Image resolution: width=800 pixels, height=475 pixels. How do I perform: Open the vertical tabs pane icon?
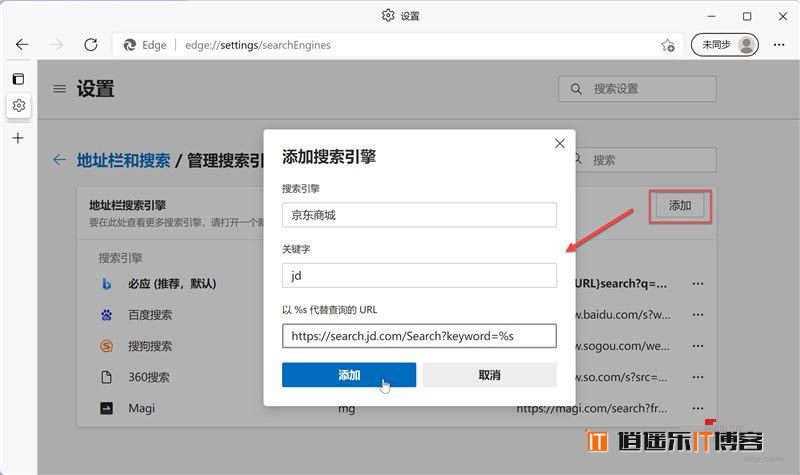coord(18,79)
